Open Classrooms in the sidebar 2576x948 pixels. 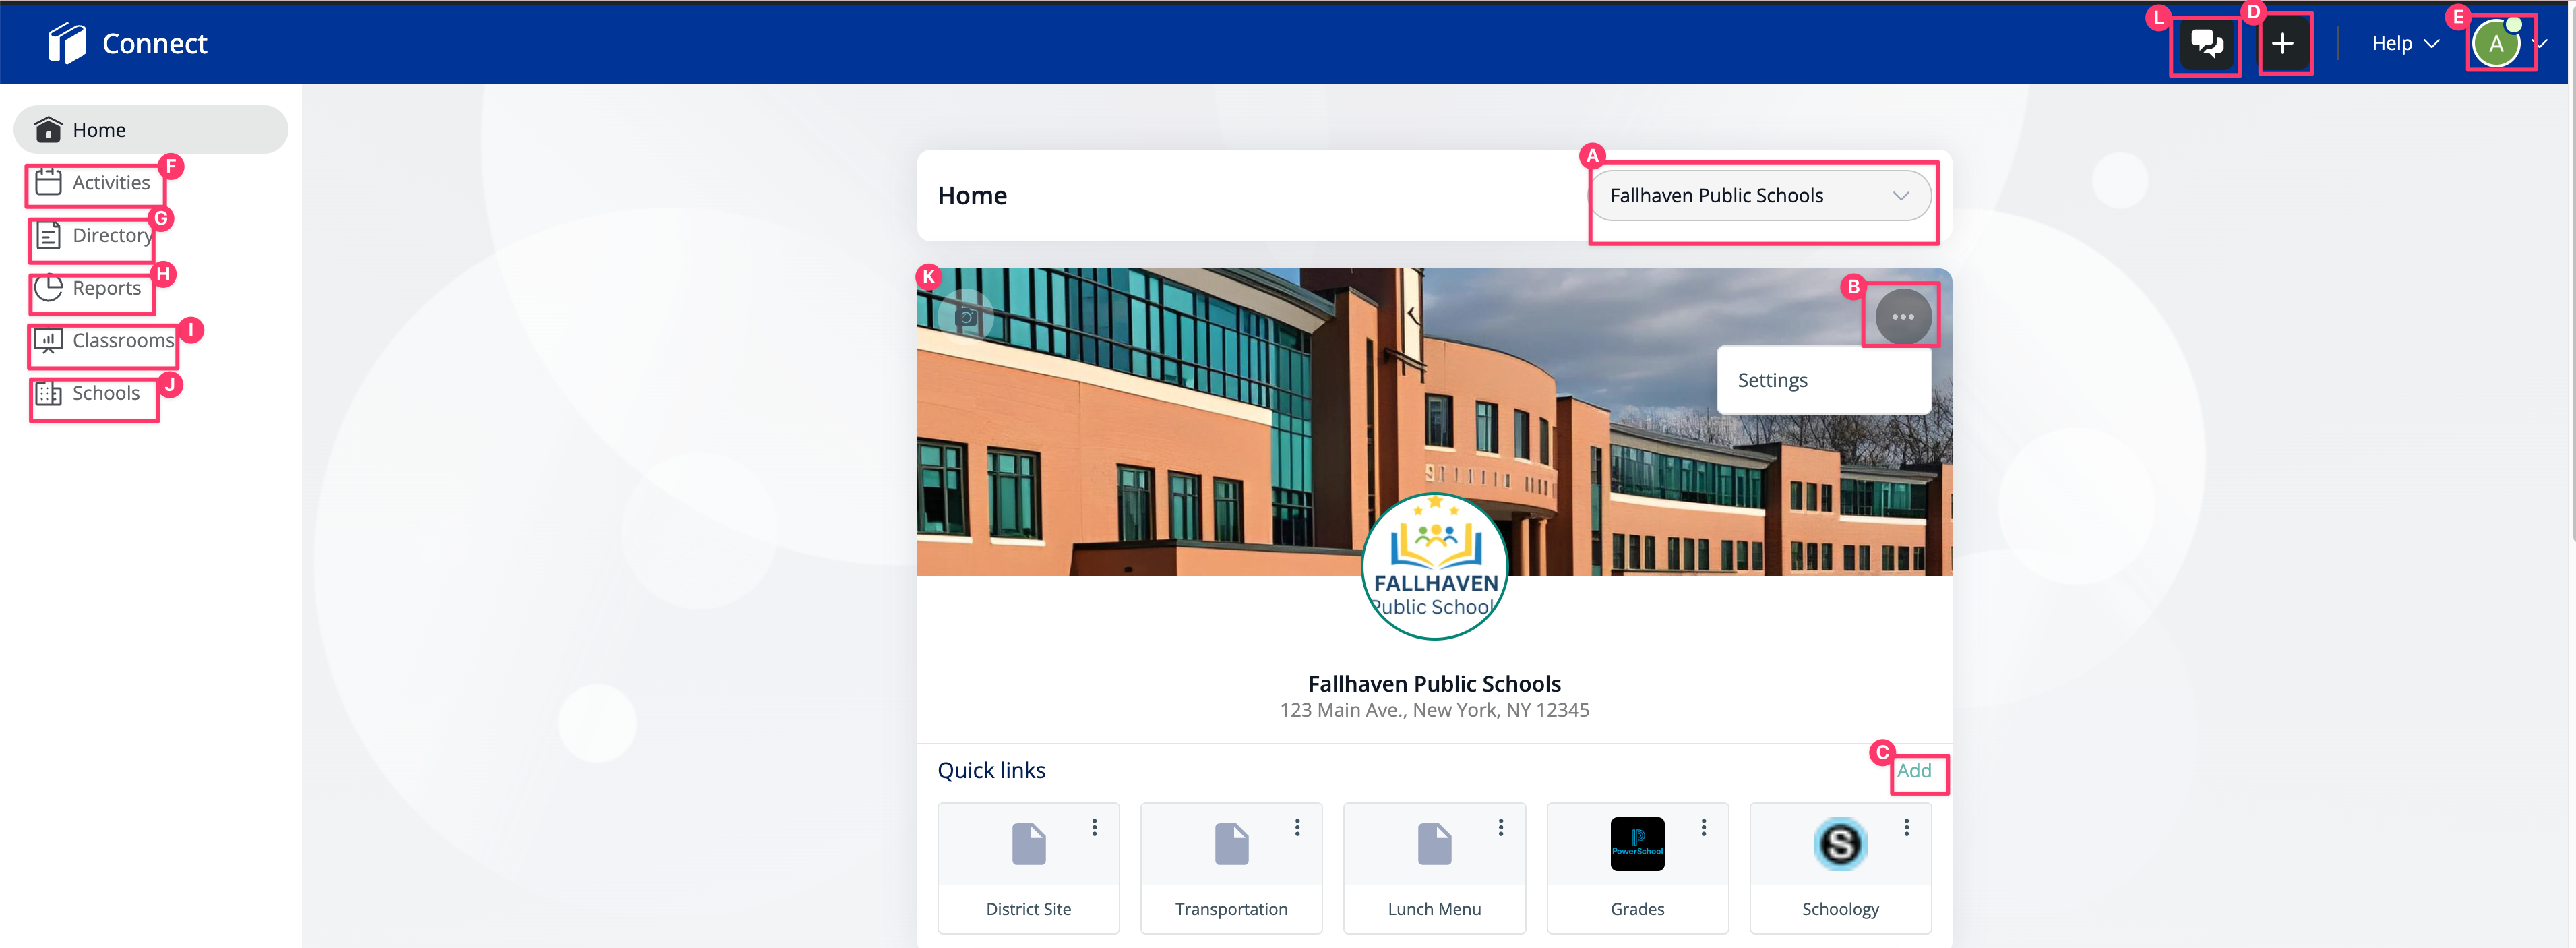tap(104, 341)
